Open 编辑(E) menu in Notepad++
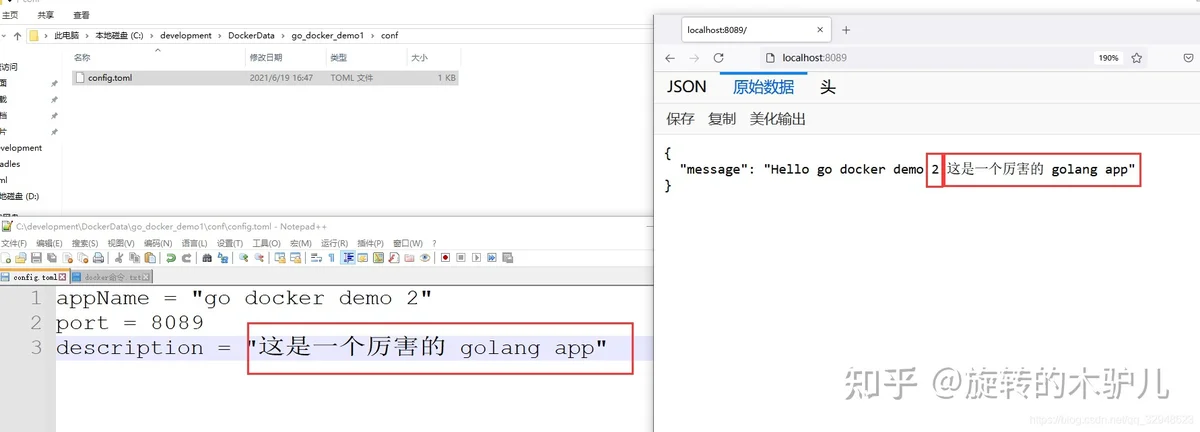 coord(49,243)
